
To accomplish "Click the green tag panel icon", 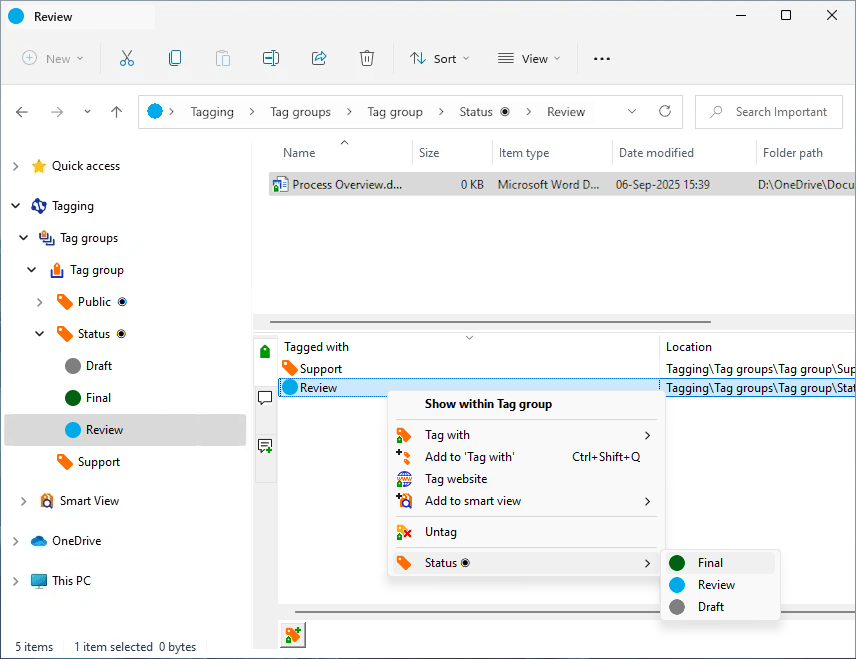I will (x=265, y=351).
